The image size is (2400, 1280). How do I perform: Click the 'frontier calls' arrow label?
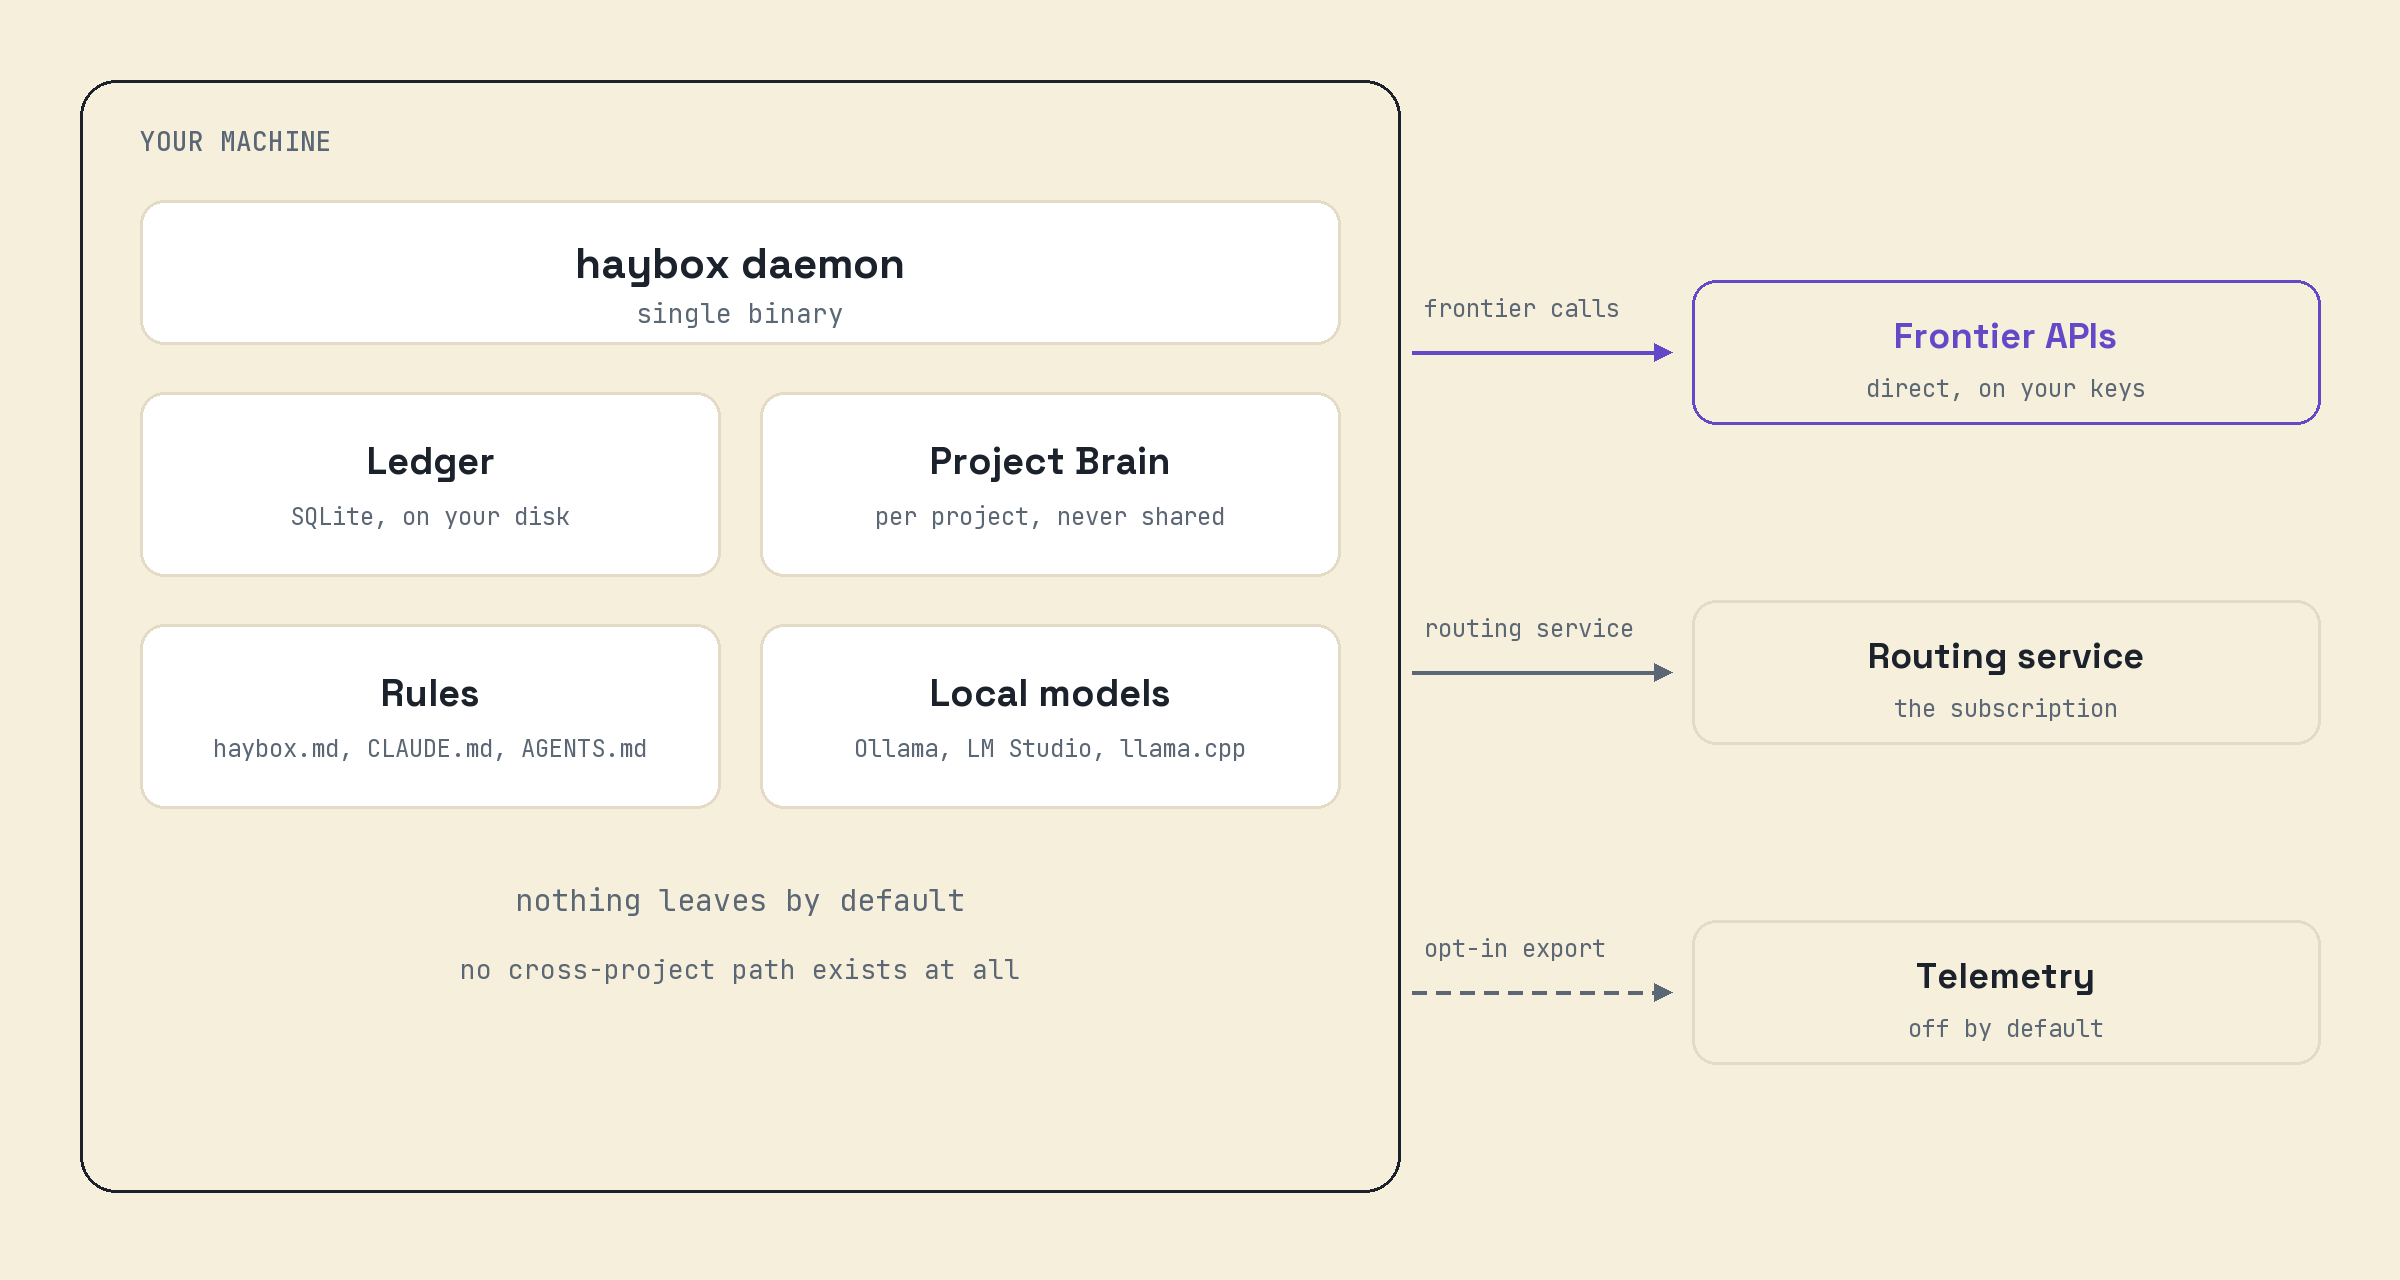click(x=1522, y=309)
